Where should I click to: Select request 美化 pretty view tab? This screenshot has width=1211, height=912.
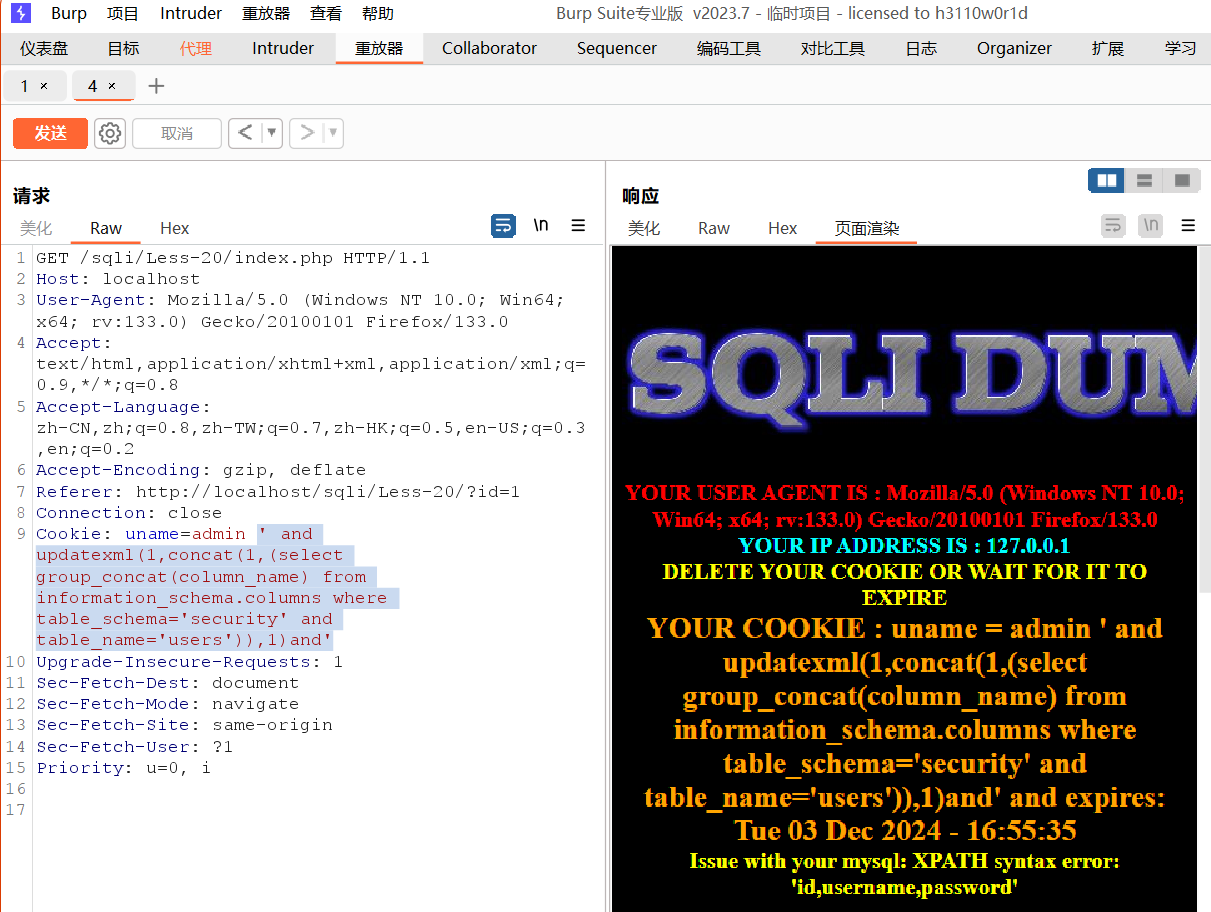[x=36, y=228]
